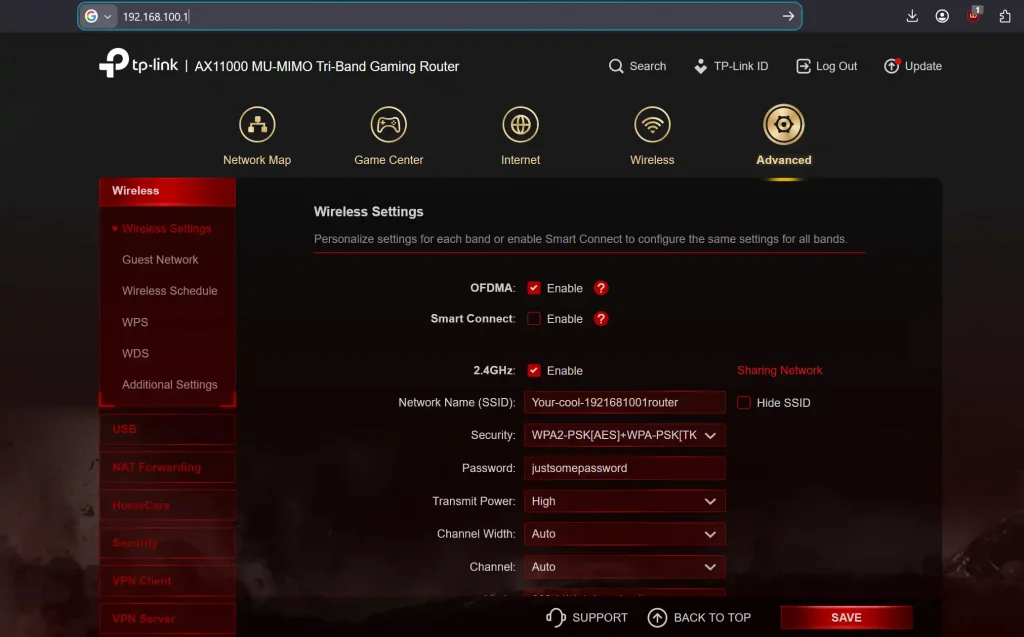Click the Wireless signal icon
Image resolution: width=1024 pixels, height=637 pixels.
click(652, 125)
